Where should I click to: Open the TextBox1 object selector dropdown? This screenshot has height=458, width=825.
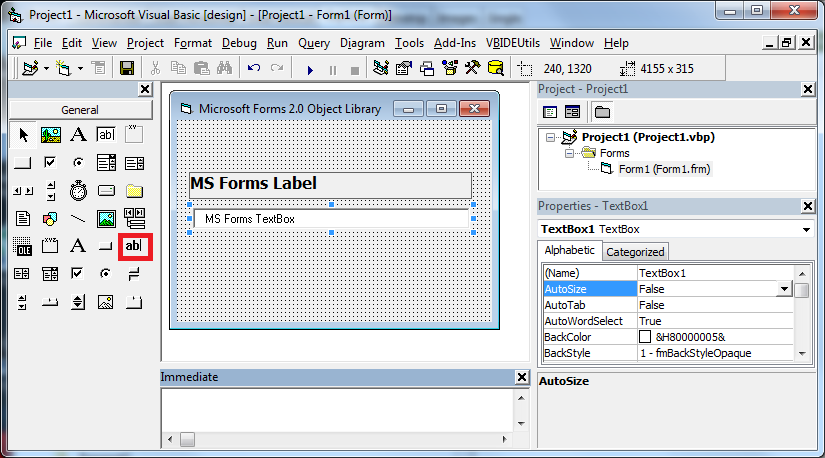click(x=806, y=230)
